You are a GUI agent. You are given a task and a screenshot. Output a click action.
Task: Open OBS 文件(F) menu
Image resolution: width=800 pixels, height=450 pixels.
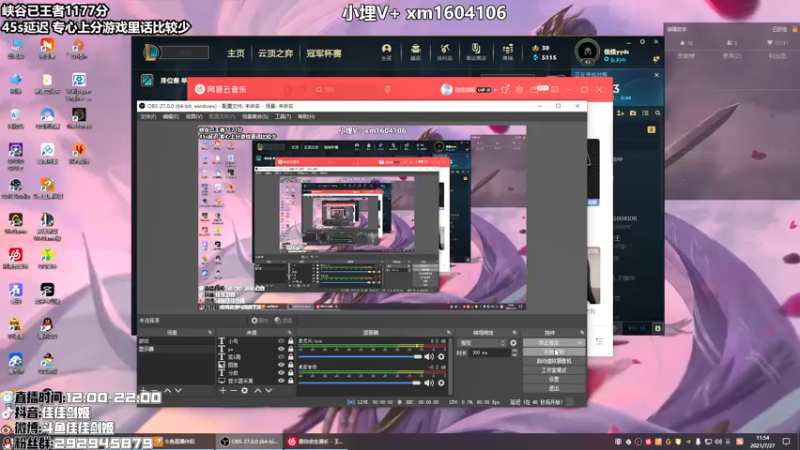148,117
